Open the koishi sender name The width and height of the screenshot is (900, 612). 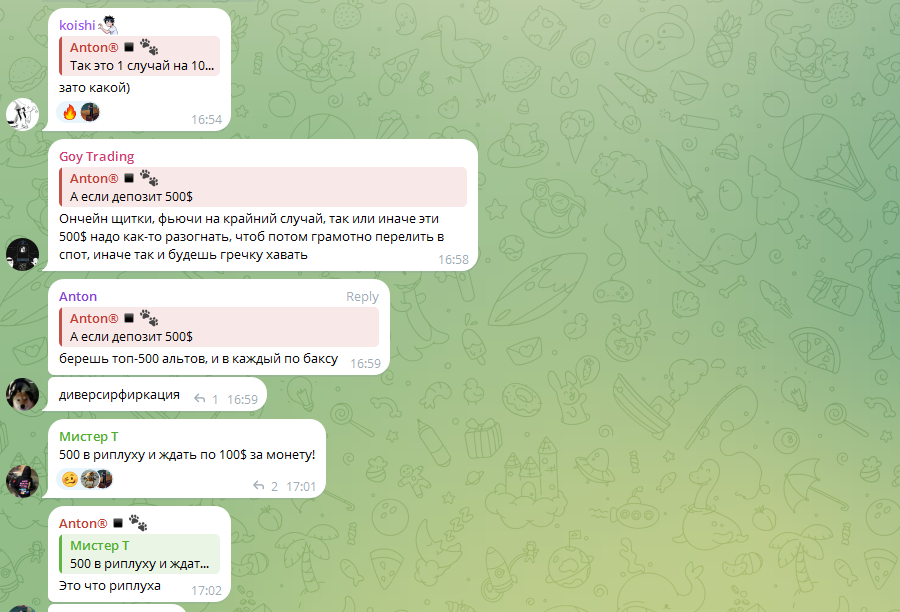pos(77,25)
